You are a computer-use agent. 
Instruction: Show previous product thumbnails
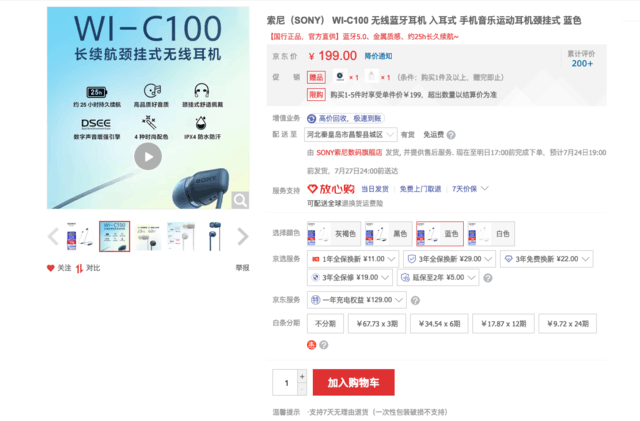tap(53, 236)
